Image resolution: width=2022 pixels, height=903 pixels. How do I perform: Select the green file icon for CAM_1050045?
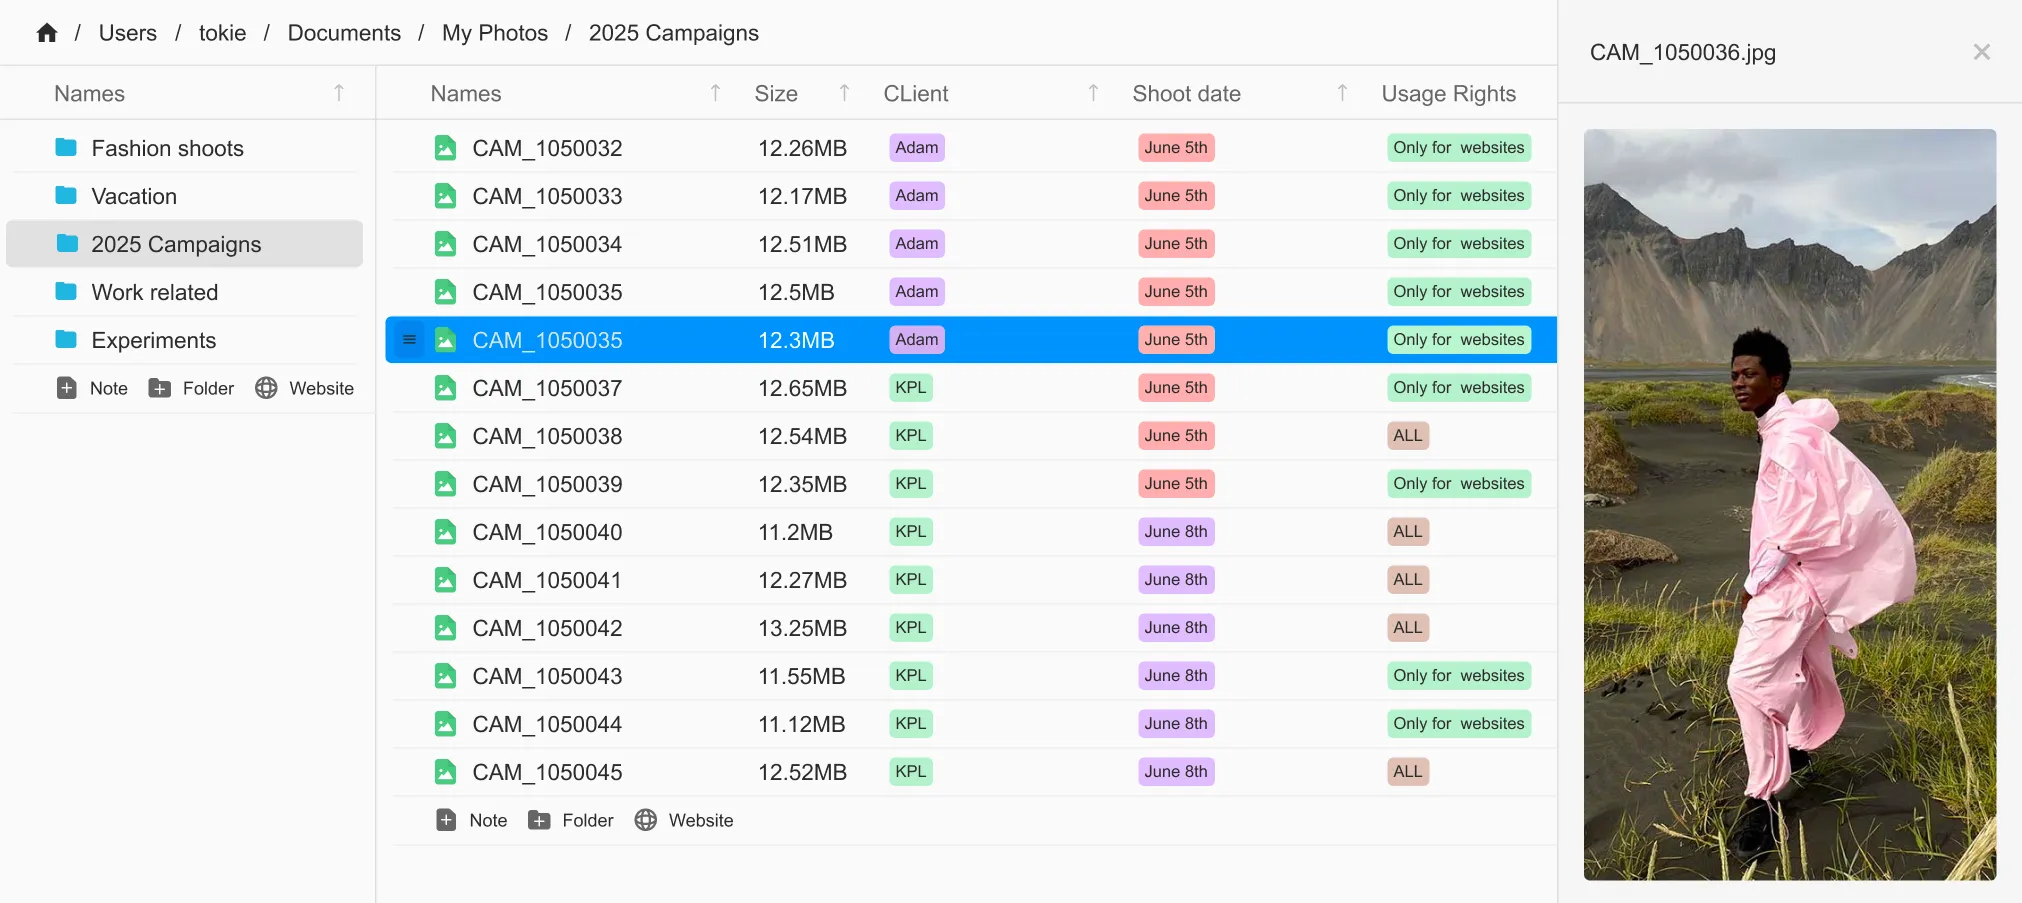tap(445, 771)
